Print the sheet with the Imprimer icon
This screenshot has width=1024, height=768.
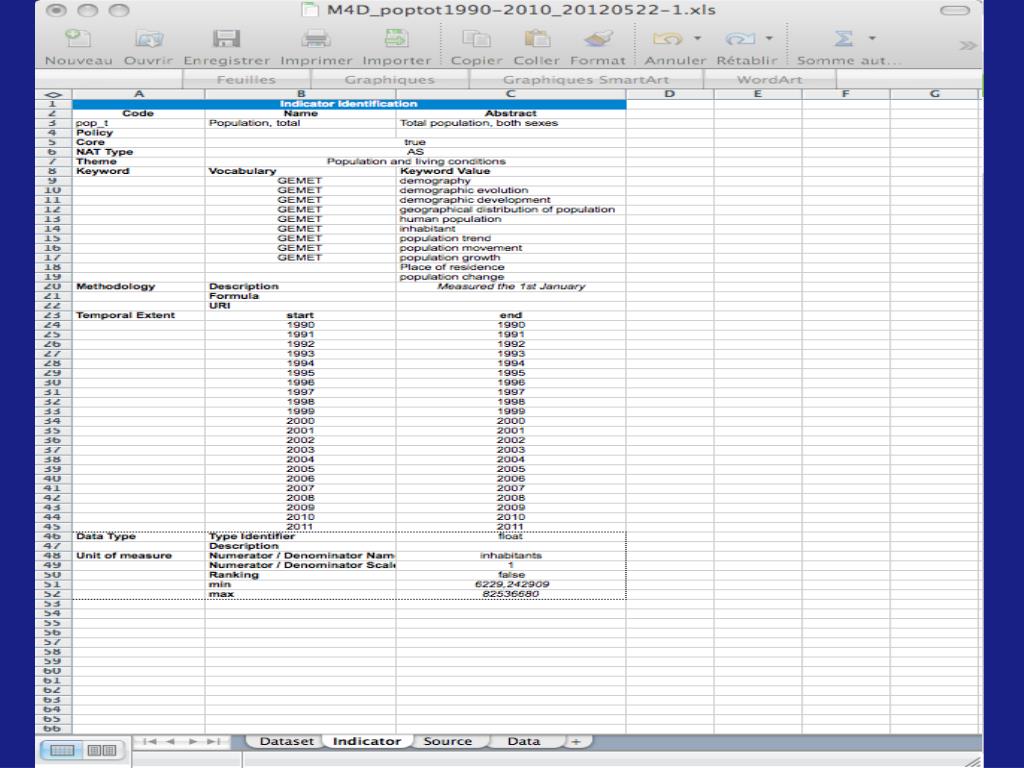(316, 39)
